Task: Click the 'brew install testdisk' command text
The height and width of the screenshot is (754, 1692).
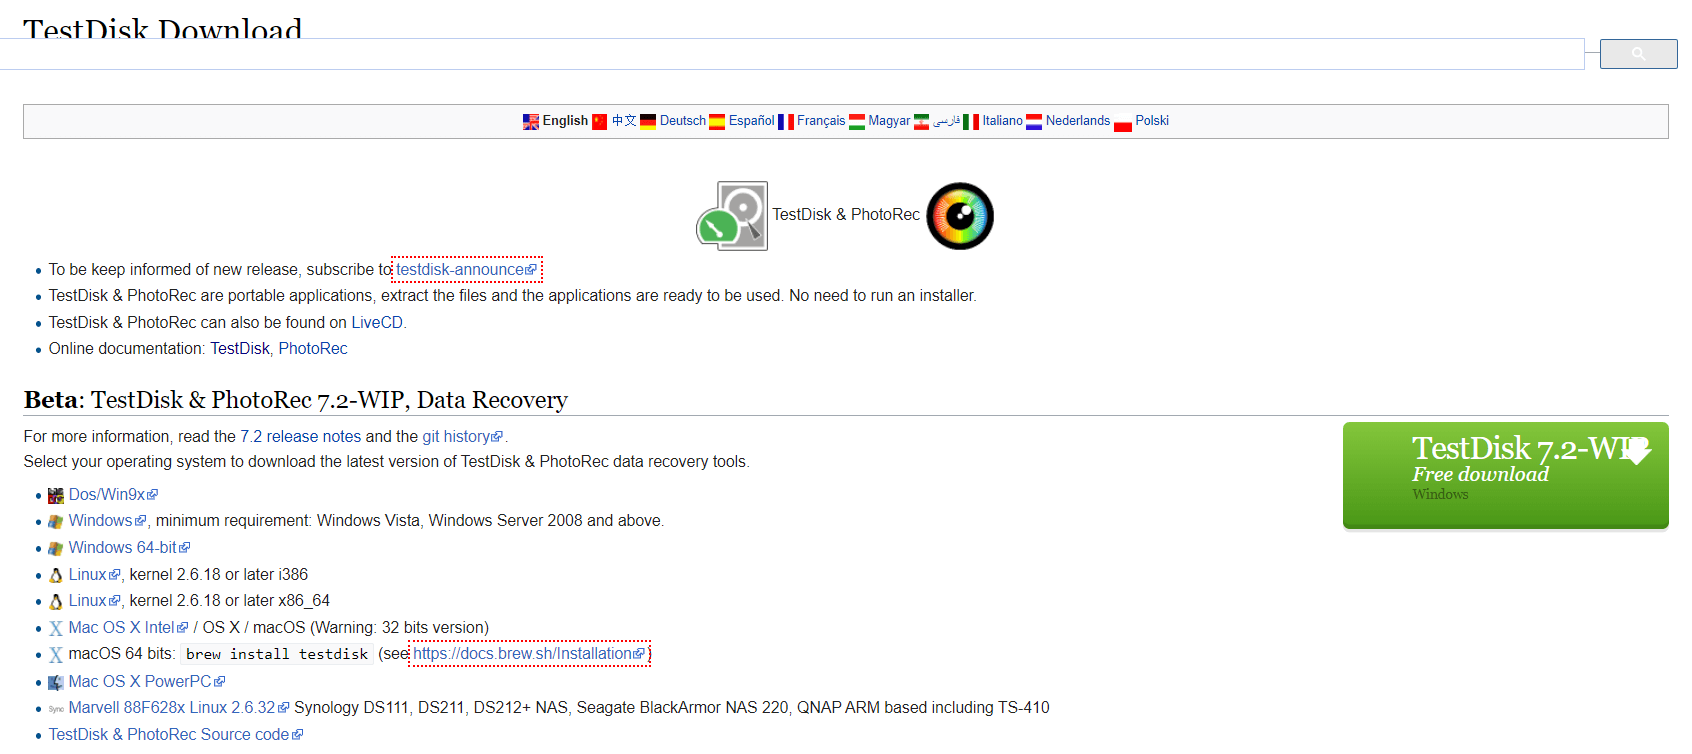Action: (277, 655)
